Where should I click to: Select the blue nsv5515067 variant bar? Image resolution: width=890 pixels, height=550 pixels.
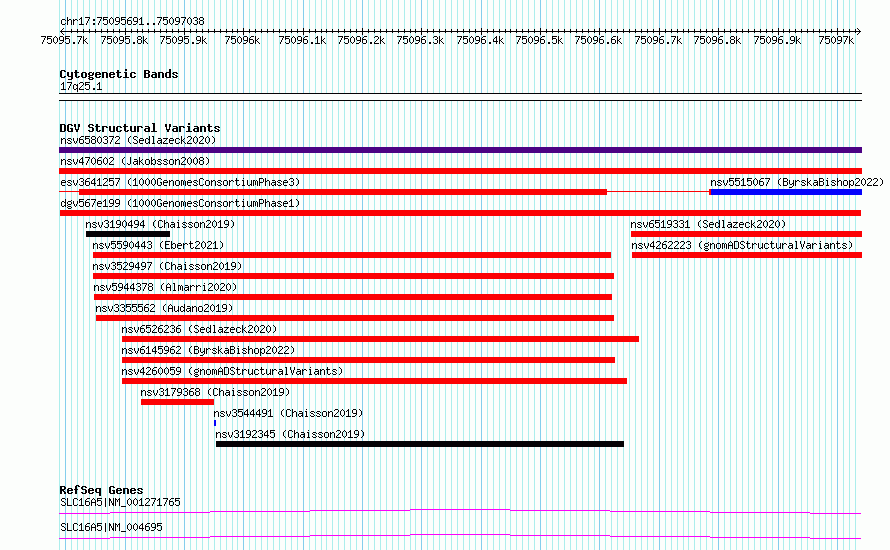tap(786, 192)
